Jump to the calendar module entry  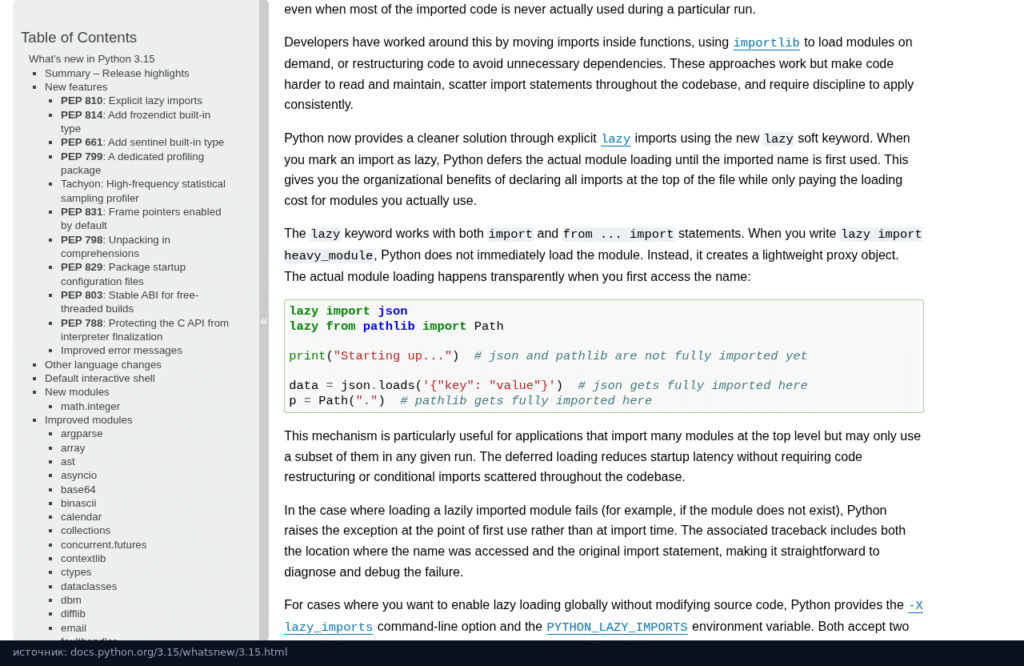click(x=81, y=517)
